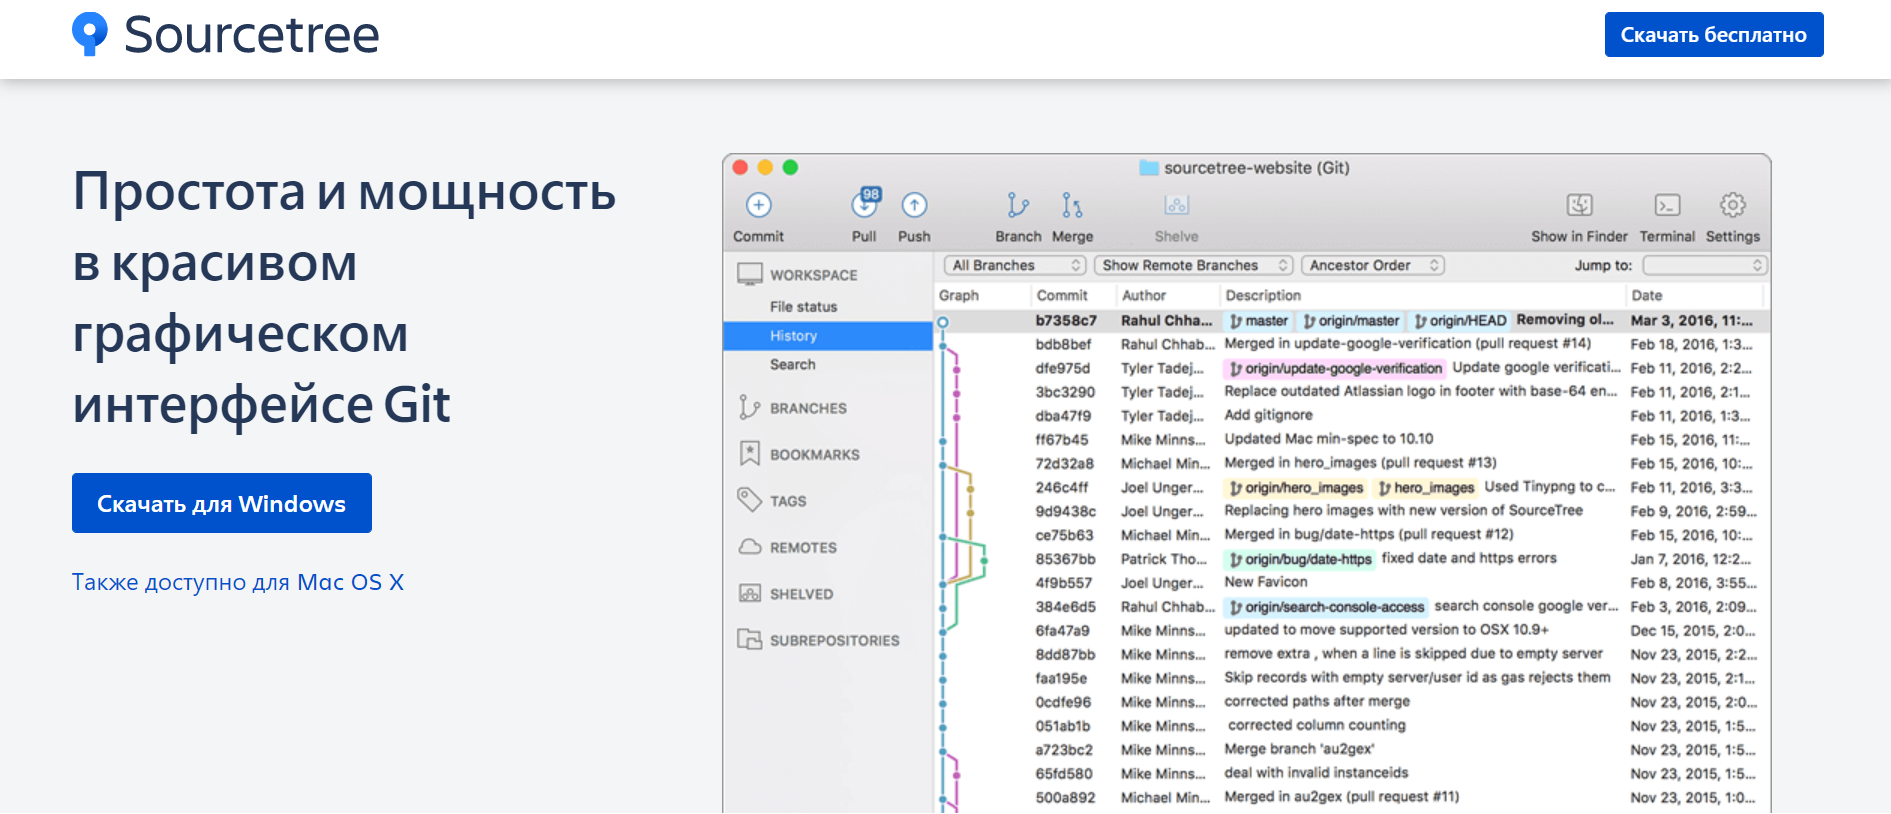Open the Ancestor Order dropdown
Screen dimensions: 1891x814
point(1373,265)
